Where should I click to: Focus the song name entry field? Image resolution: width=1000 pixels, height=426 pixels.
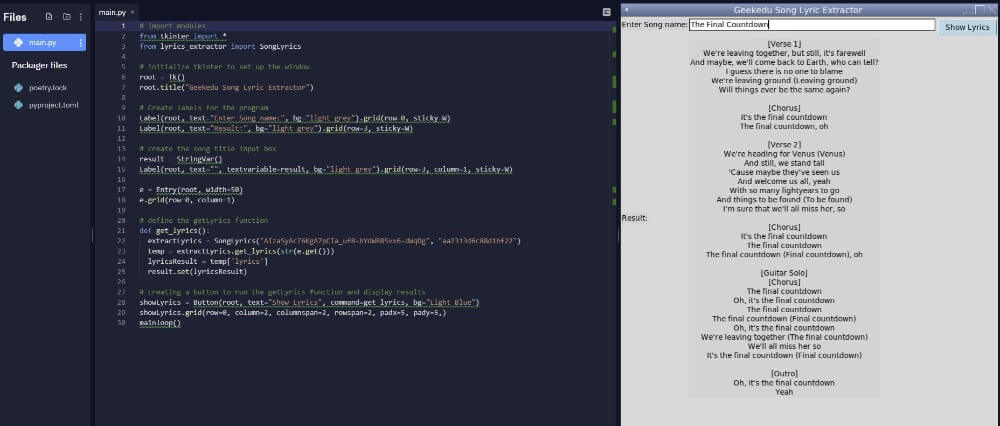[x=812, y=25]
